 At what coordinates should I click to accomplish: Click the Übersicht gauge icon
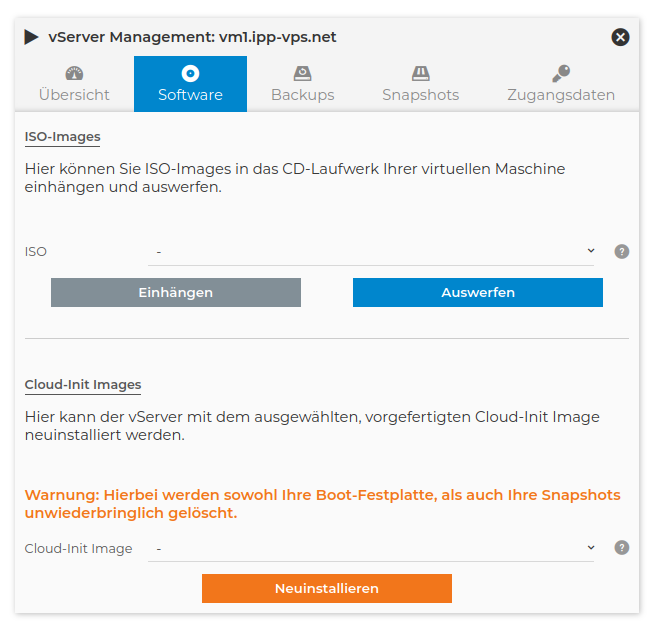coord(74,74)
